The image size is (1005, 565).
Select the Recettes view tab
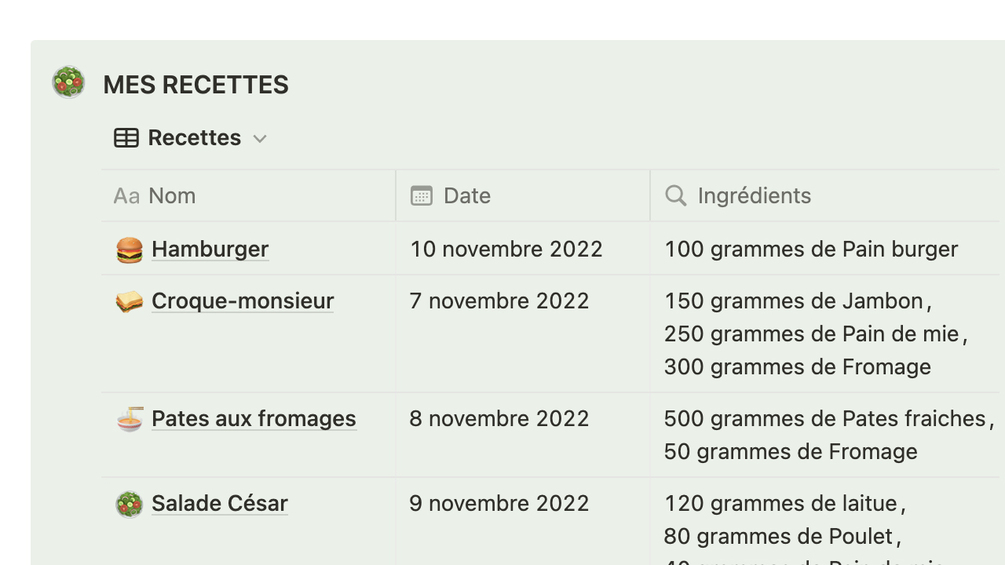(194, 138)
